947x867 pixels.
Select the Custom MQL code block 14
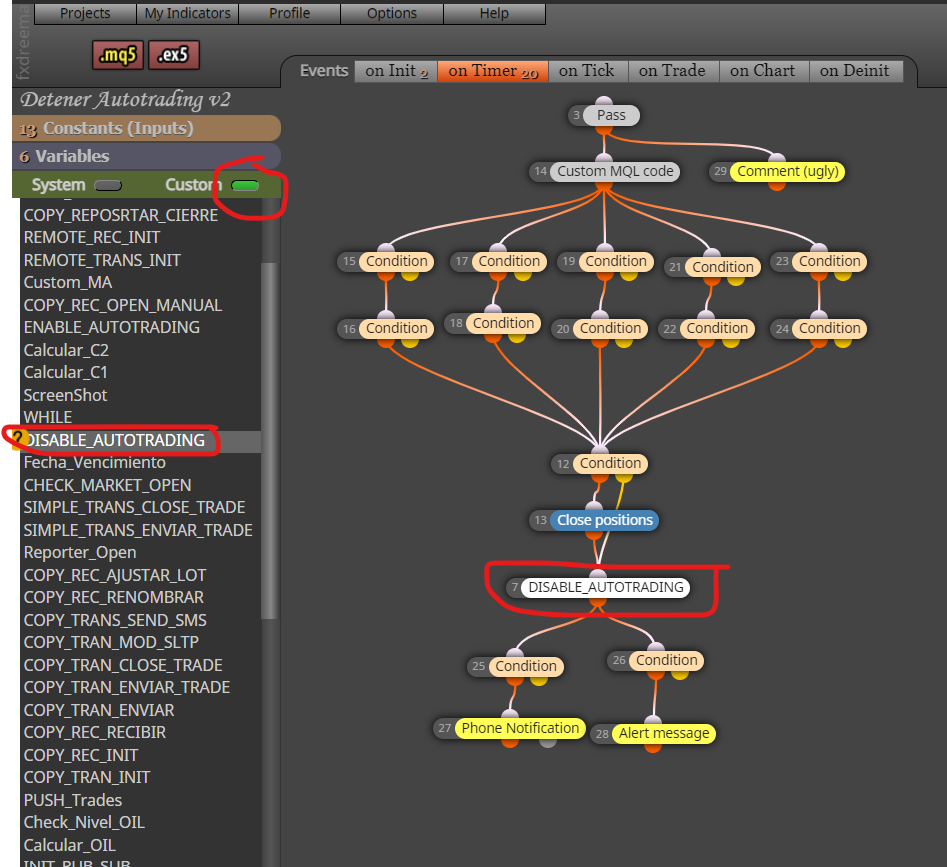615,171
